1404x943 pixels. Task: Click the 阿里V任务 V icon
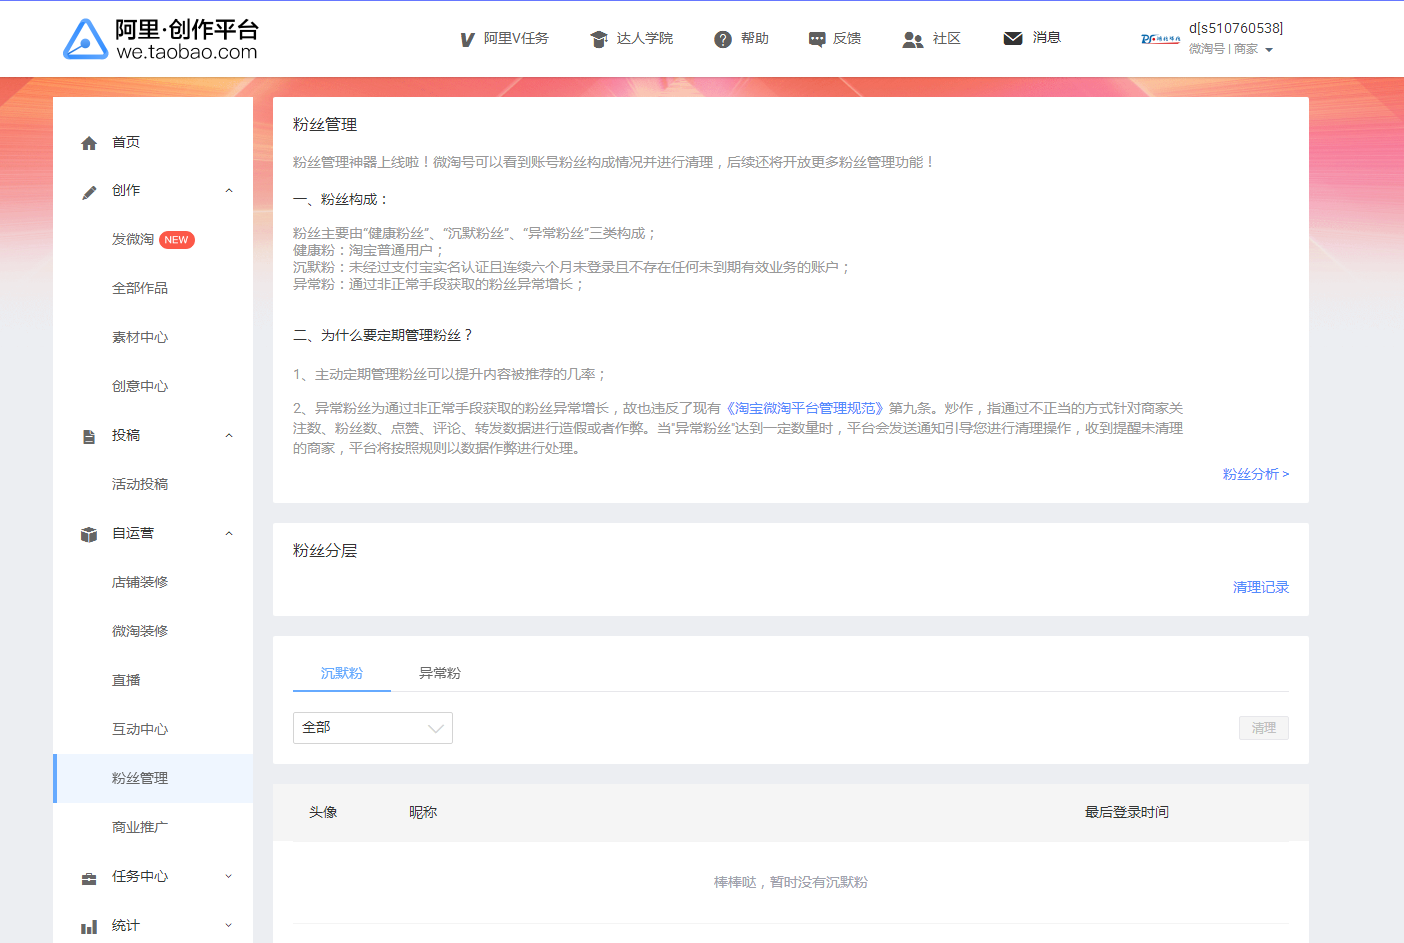467,39
